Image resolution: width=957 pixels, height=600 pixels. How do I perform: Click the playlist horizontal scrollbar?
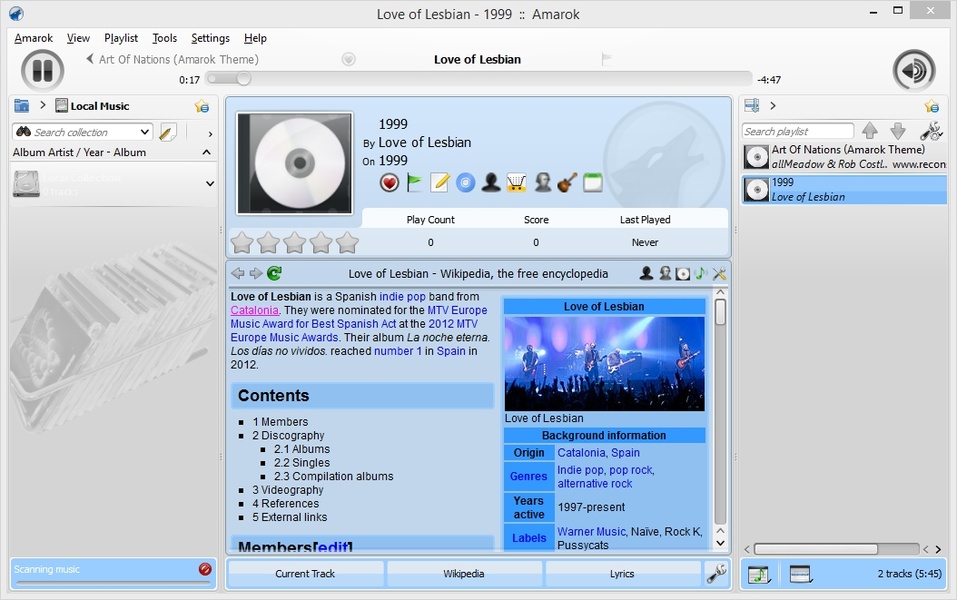pos(816,549)
